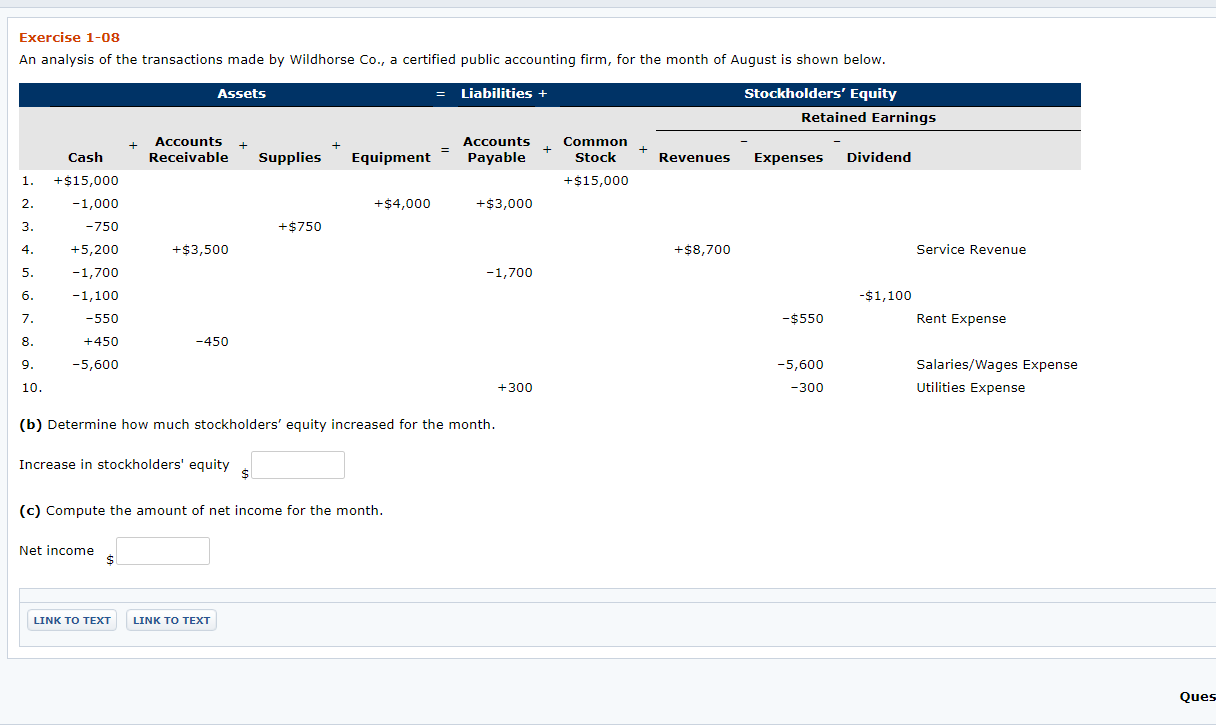Click the +$4,000 Equipment value
Viewport: 1216px width, 726px height.
tap(402, 204)
